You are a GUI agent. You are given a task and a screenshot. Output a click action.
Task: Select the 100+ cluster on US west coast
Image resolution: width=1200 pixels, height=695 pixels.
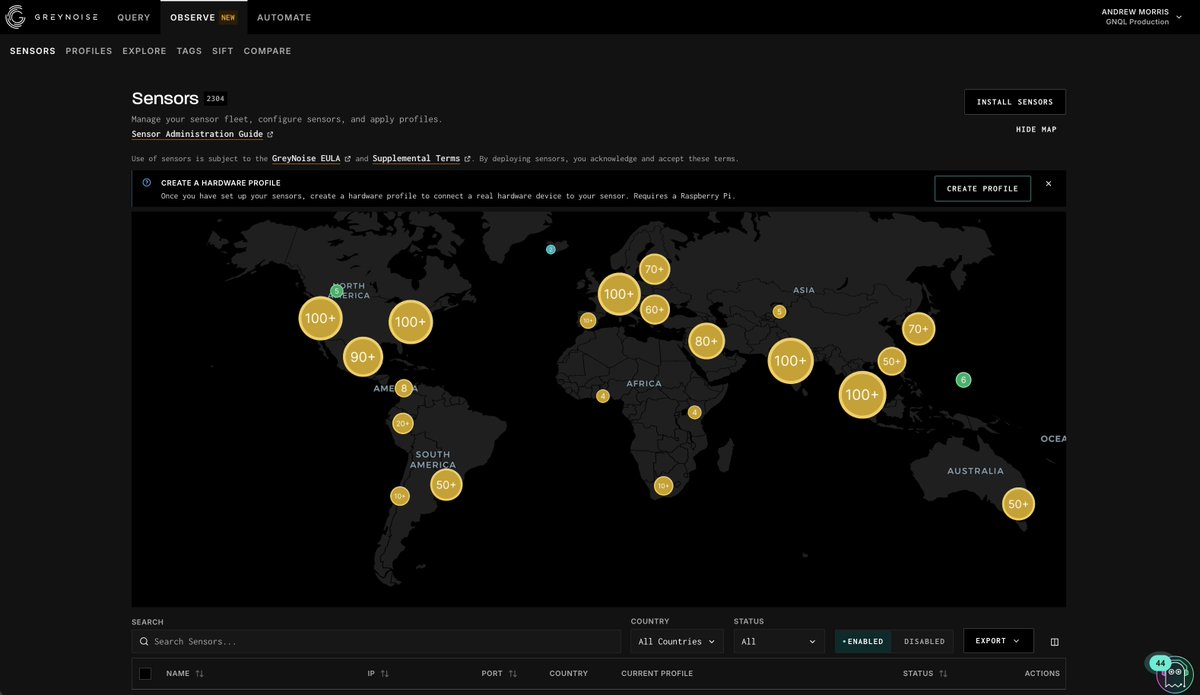320,319
